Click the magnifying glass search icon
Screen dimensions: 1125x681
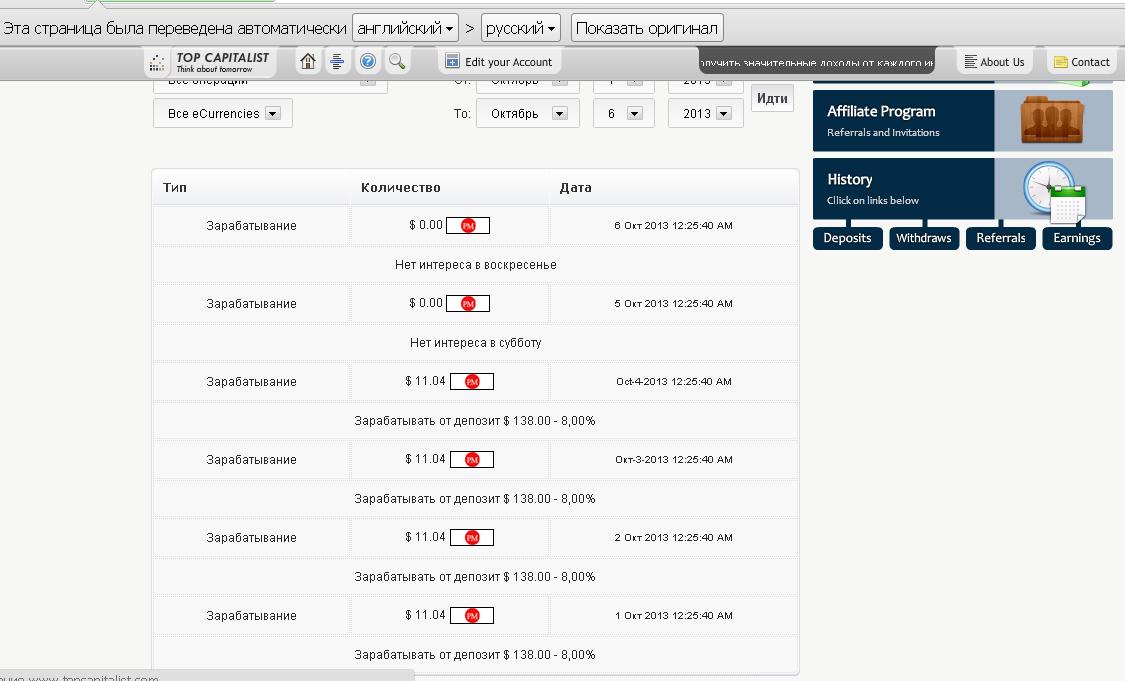[397, 62]
